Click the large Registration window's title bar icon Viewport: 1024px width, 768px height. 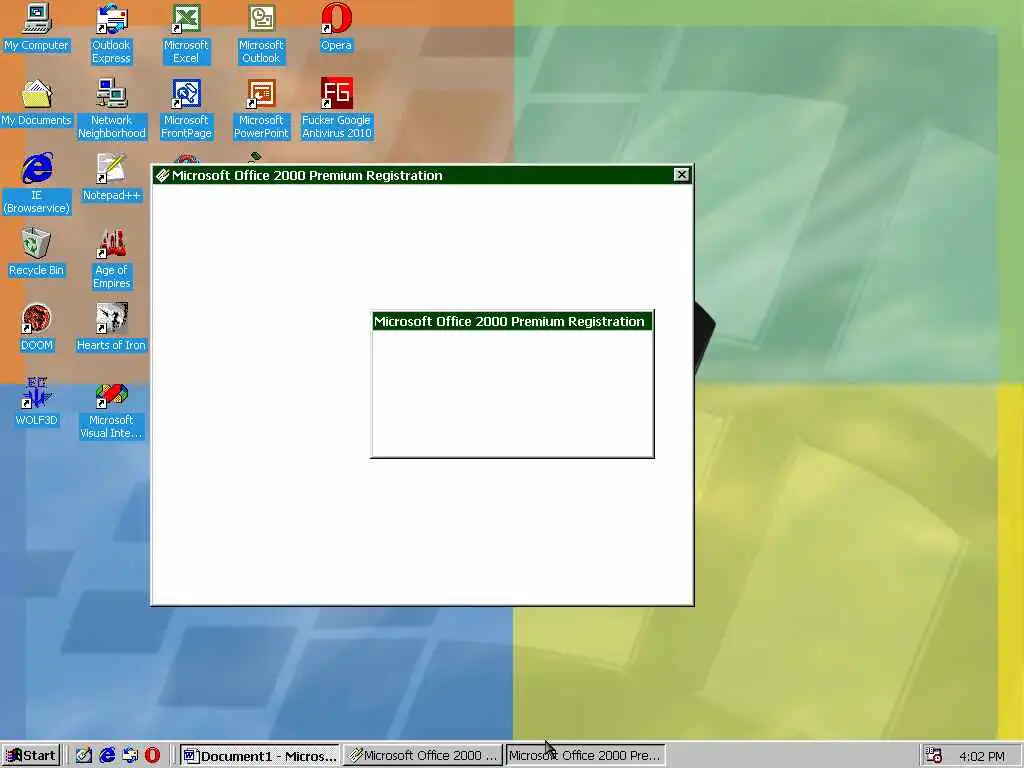[162, 175]
